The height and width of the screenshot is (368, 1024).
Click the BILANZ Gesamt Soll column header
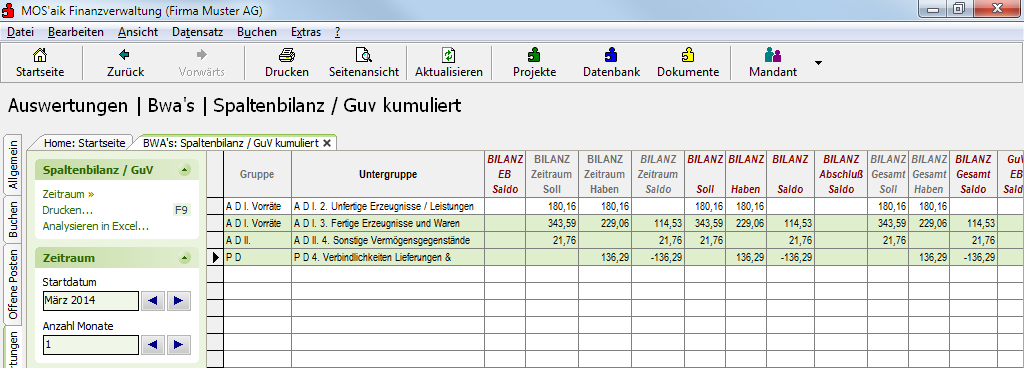[x=888, y=174]
